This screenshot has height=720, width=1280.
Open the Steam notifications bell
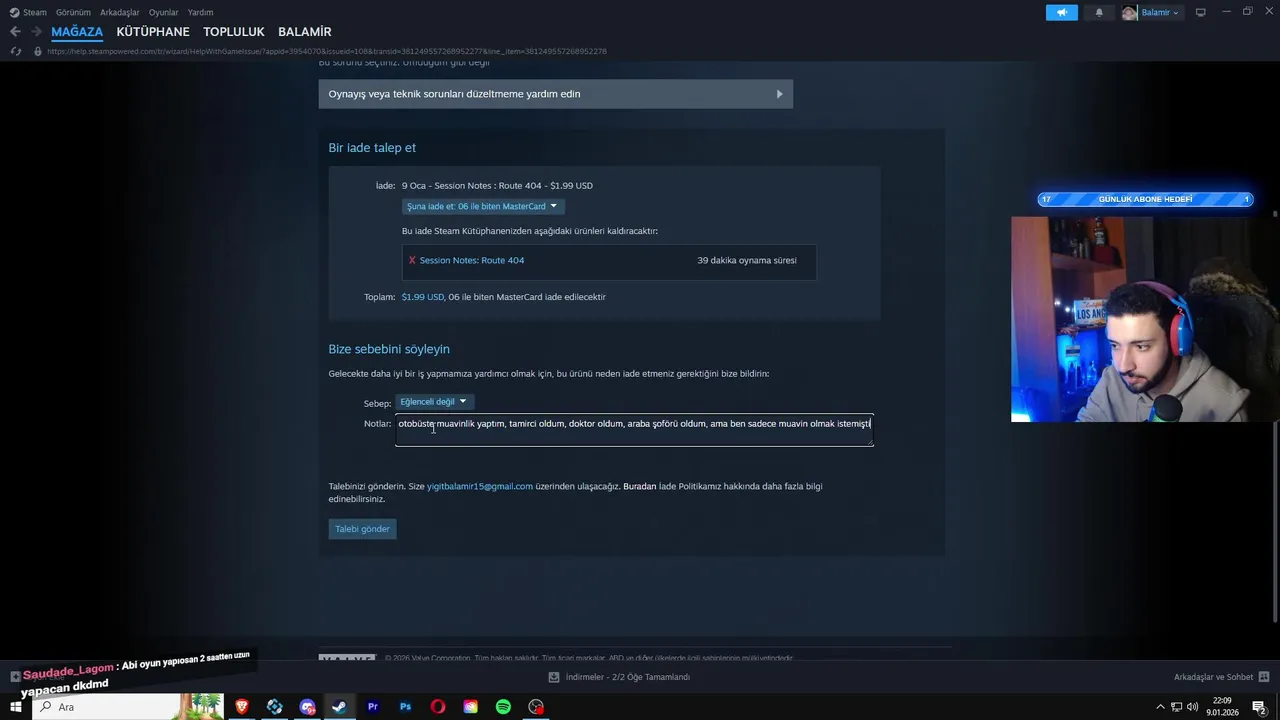pos(1099,12)
